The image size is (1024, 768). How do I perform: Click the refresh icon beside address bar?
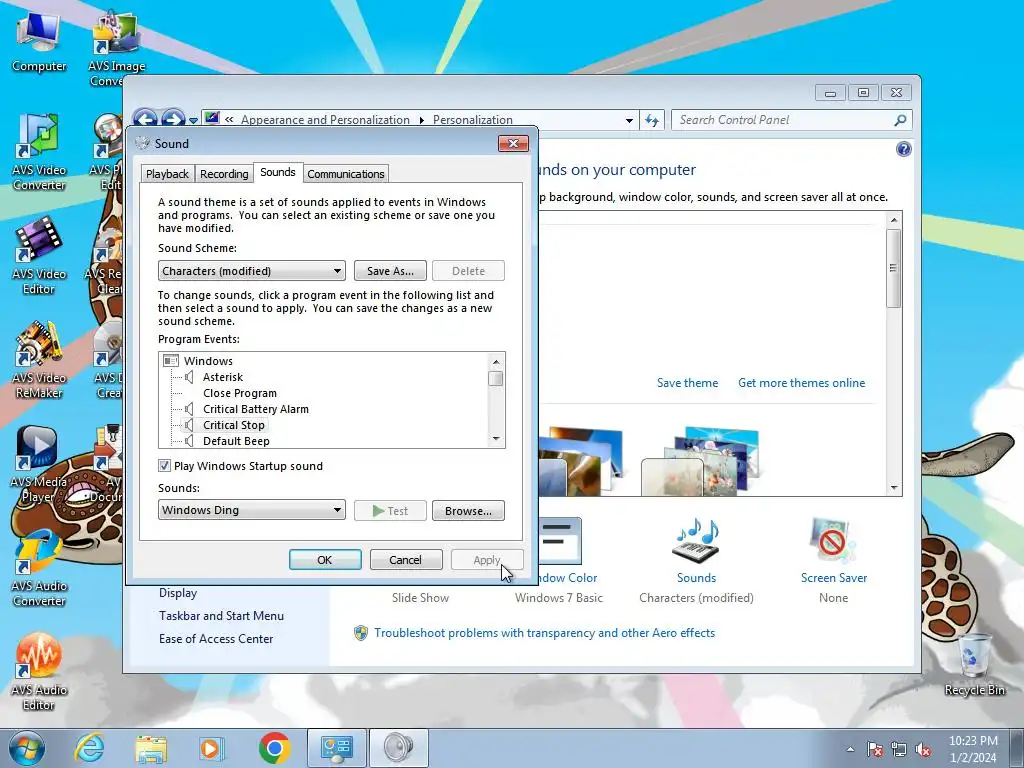(x=651, y=120)
